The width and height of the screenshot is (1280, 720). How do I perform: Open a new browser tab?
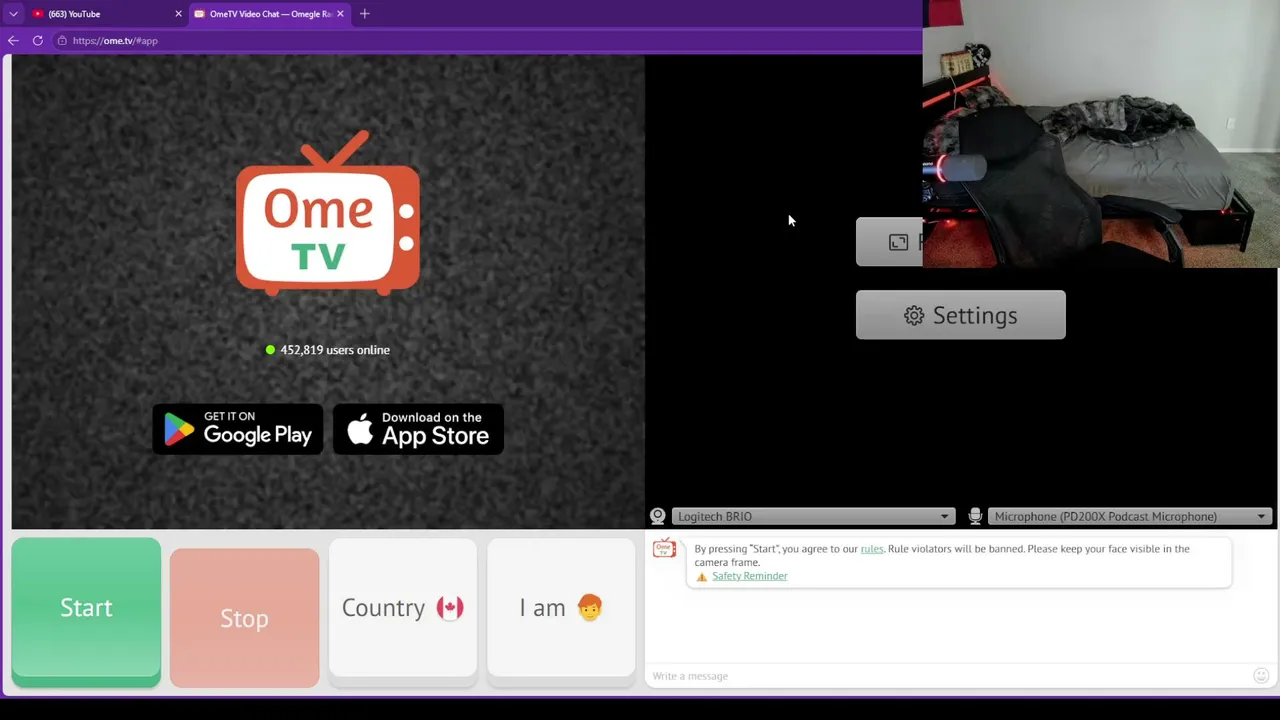tap(365, 14)
